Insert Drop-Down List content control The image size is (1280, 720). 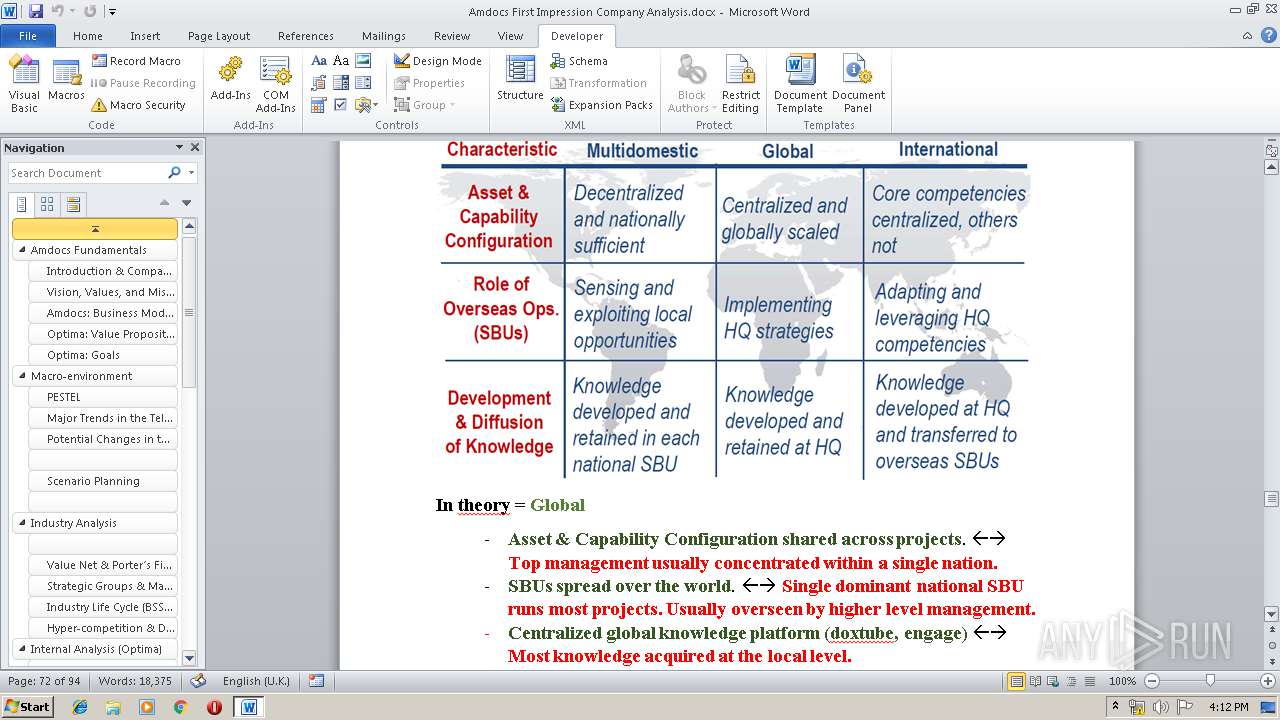pos(363,83)
